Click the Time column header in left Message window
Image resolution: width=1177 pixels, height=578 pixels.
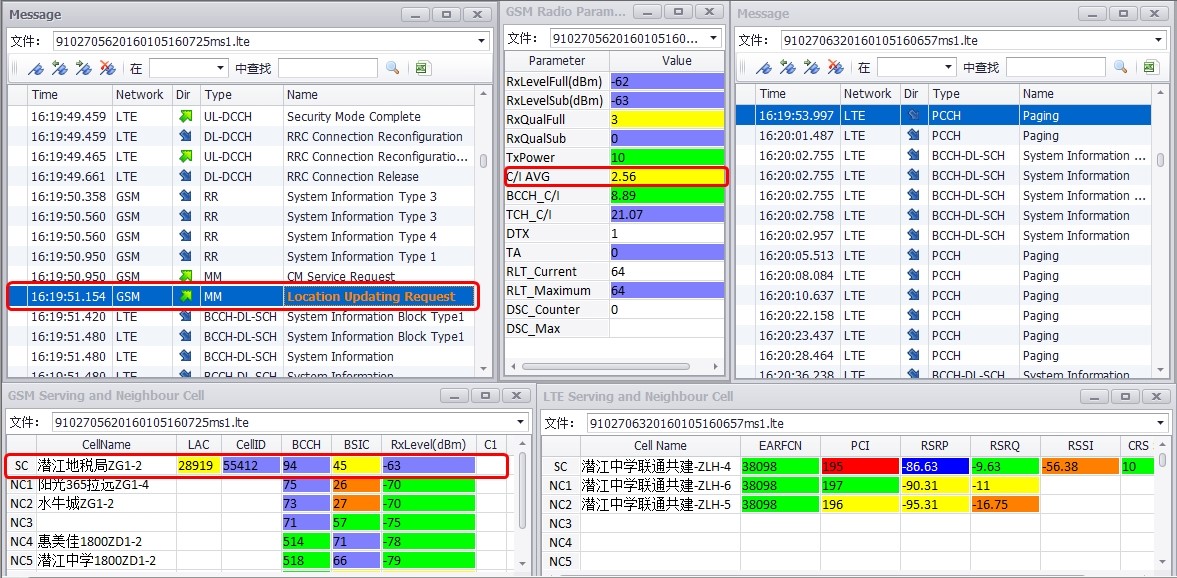(x=69, y=95)
